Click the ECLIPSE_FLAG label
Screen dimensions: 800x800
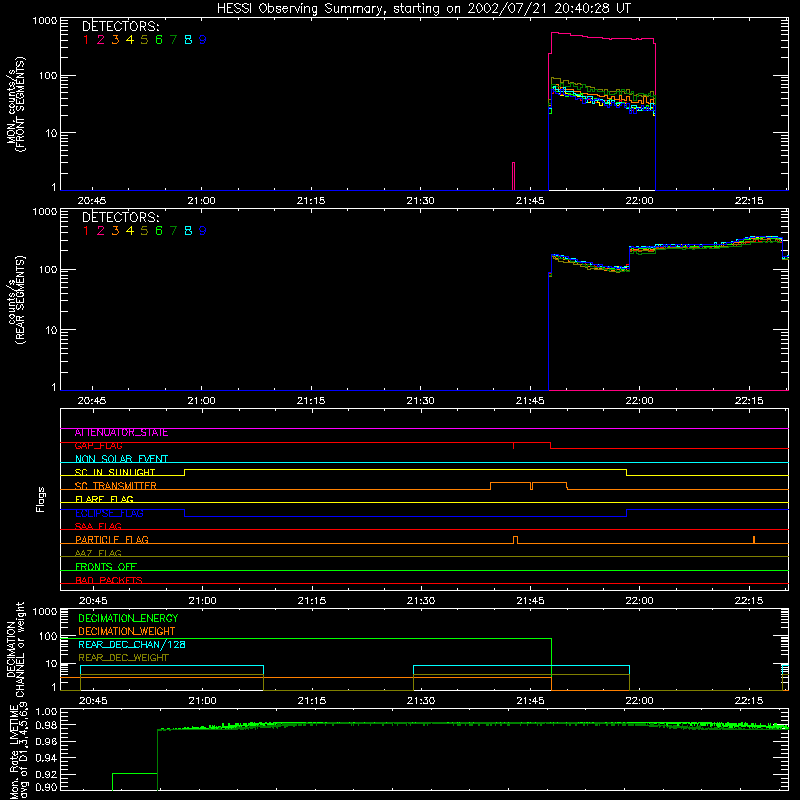(109, 513)
